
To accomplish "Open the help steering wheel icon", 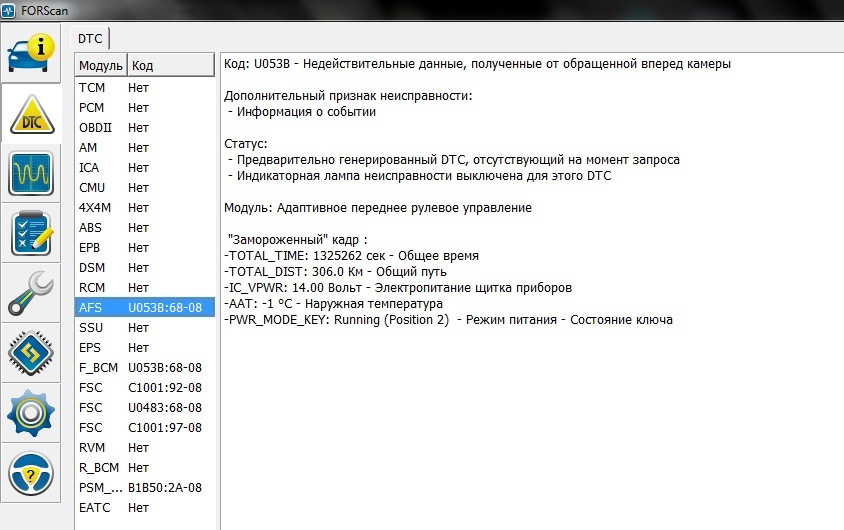I will [31, 474].
